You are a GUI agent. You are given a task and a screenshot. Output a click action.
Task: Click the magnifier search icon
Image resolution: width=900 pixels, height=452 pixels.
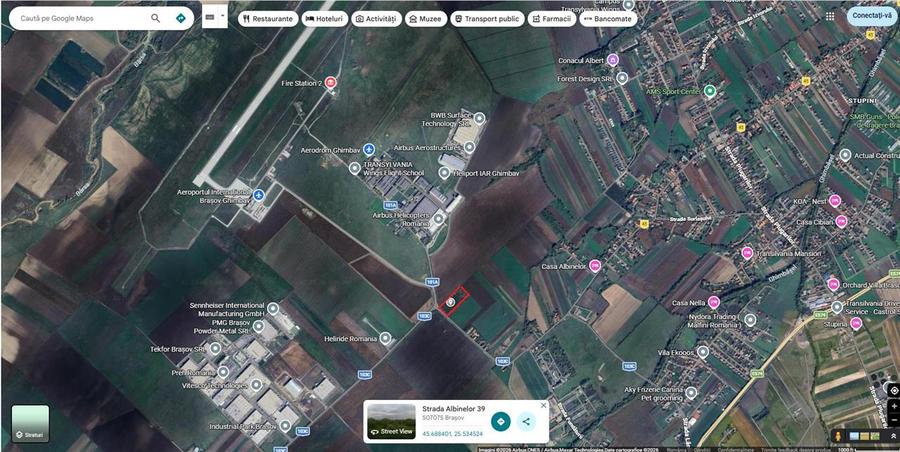pos(156,18)
